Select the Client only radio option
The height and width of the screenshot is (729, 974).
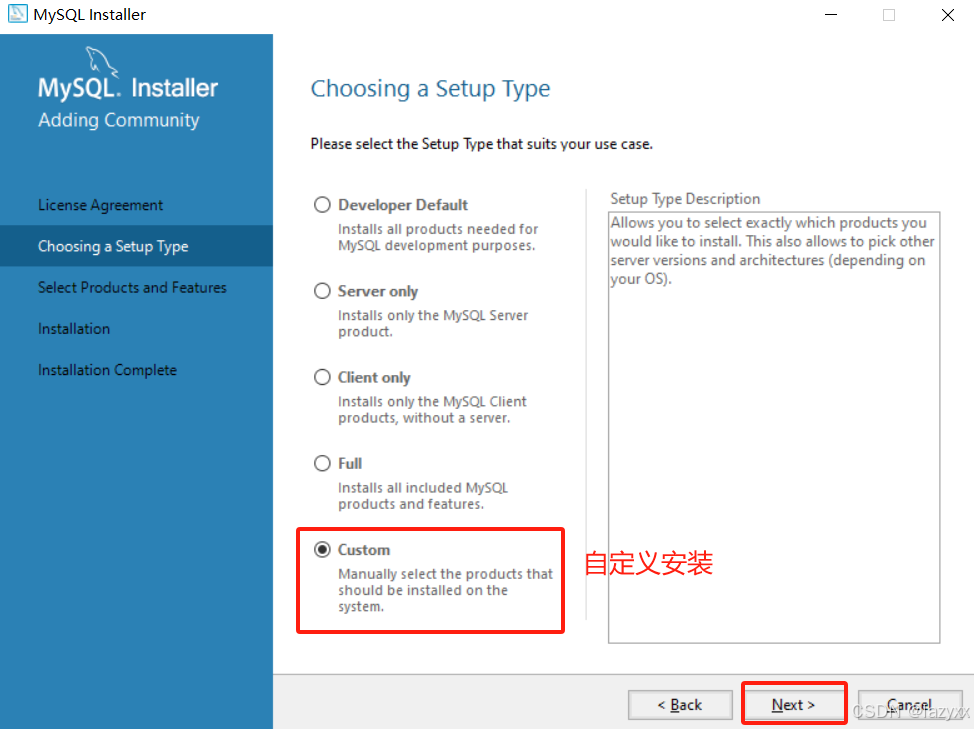(322, 378)
